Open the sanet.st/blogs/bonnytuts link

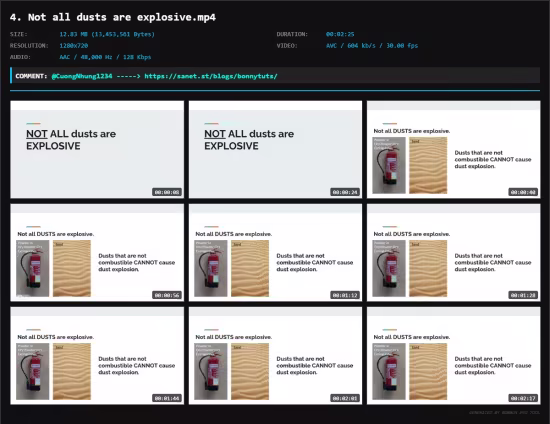pos(211,76)
